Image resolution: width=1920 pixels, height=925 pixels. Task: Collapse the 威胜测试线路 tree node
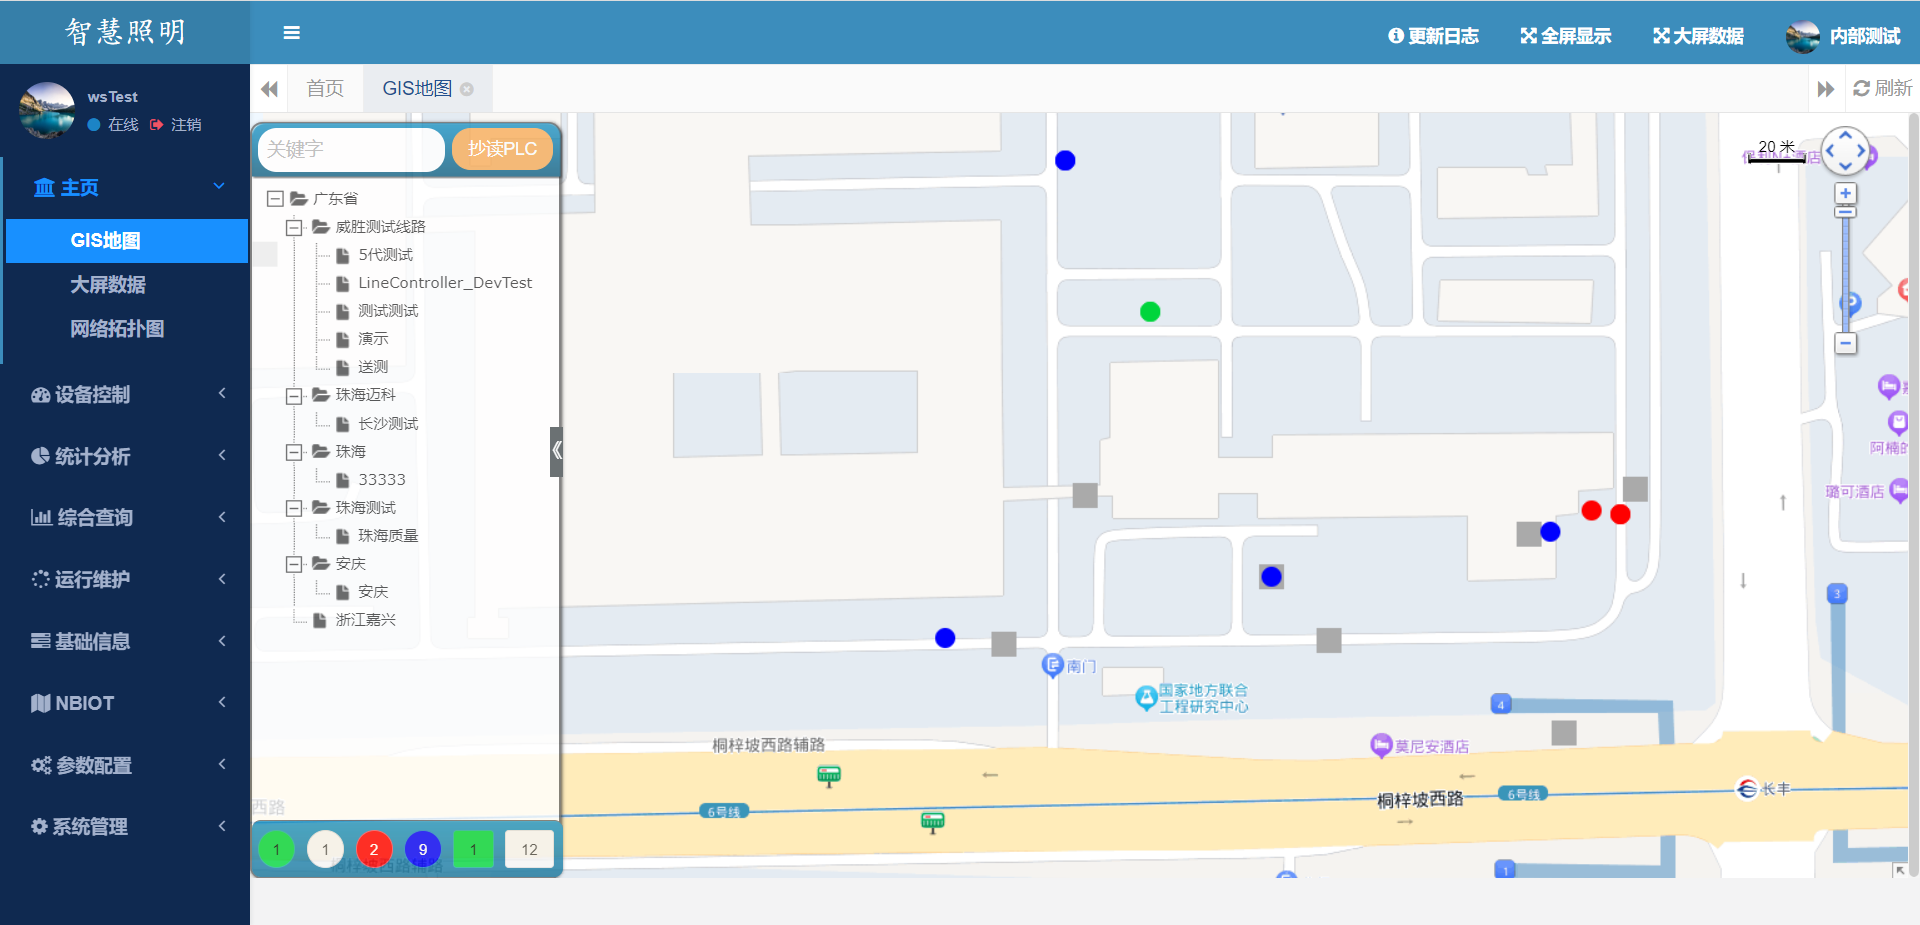[294, 228]
